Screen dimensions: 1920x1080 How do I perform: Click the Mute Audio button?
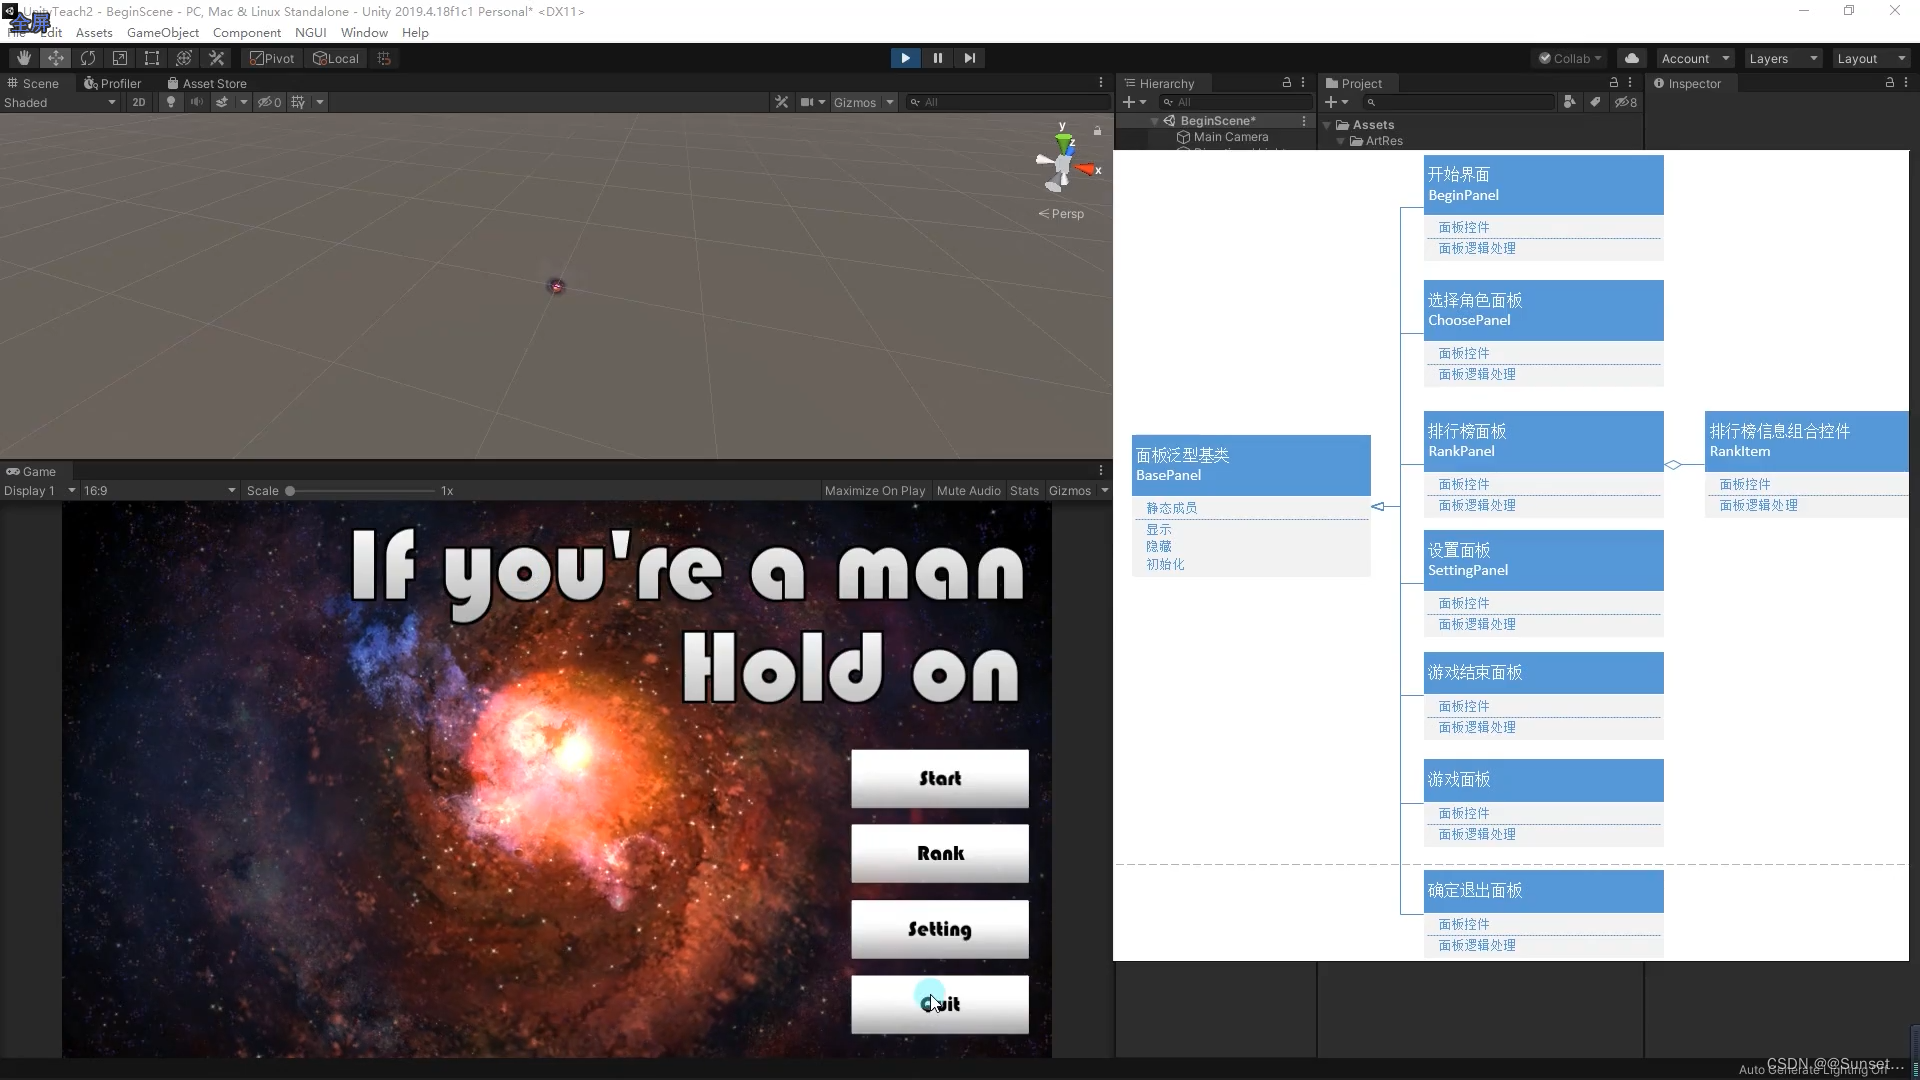(968, 489)
